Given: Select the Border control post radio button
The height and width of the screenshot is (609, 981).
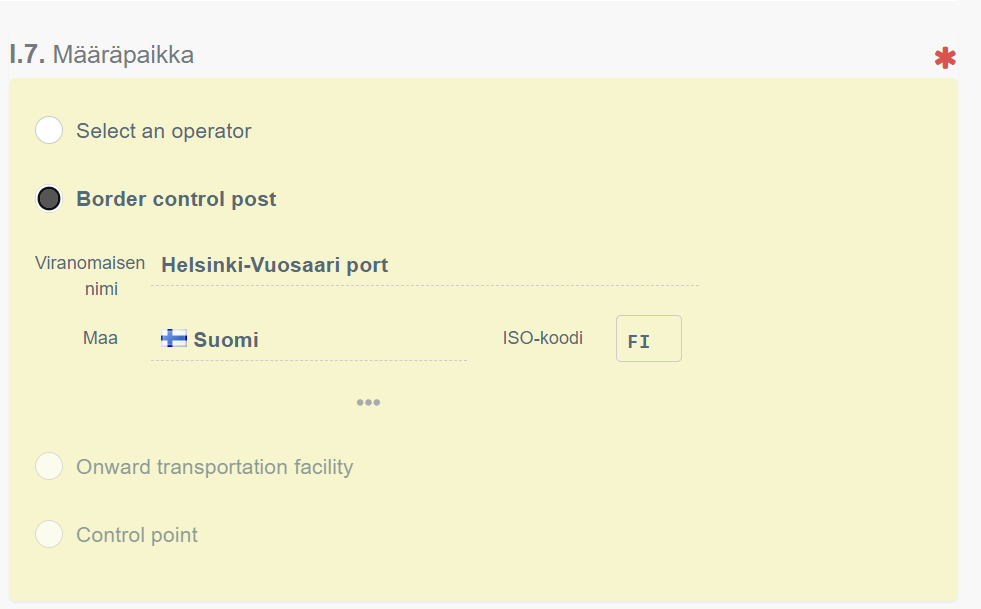Looking at the screenshot, I should pos(49,199).
